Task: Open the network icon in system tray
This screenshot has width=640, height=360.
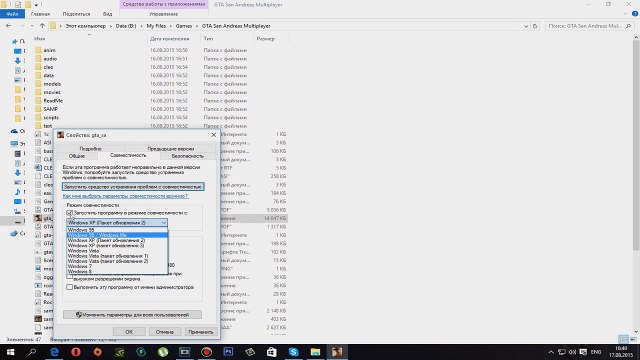Action: [x=562, y=352]
